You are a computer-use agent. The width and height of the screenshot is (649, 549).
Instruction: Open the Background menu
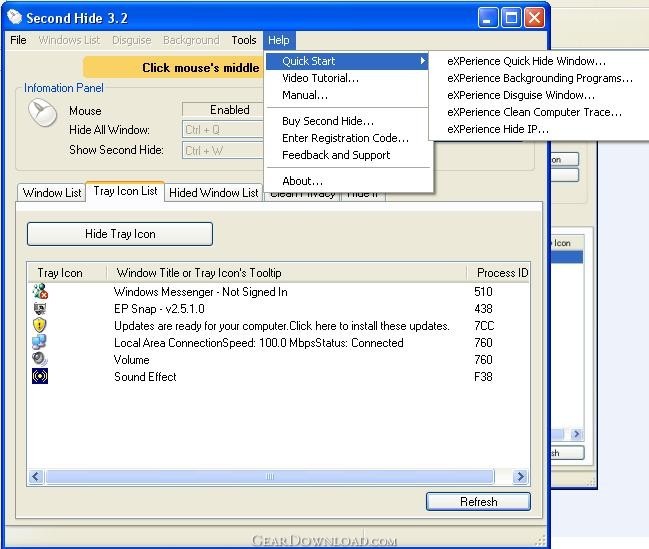tap(191, 40)
